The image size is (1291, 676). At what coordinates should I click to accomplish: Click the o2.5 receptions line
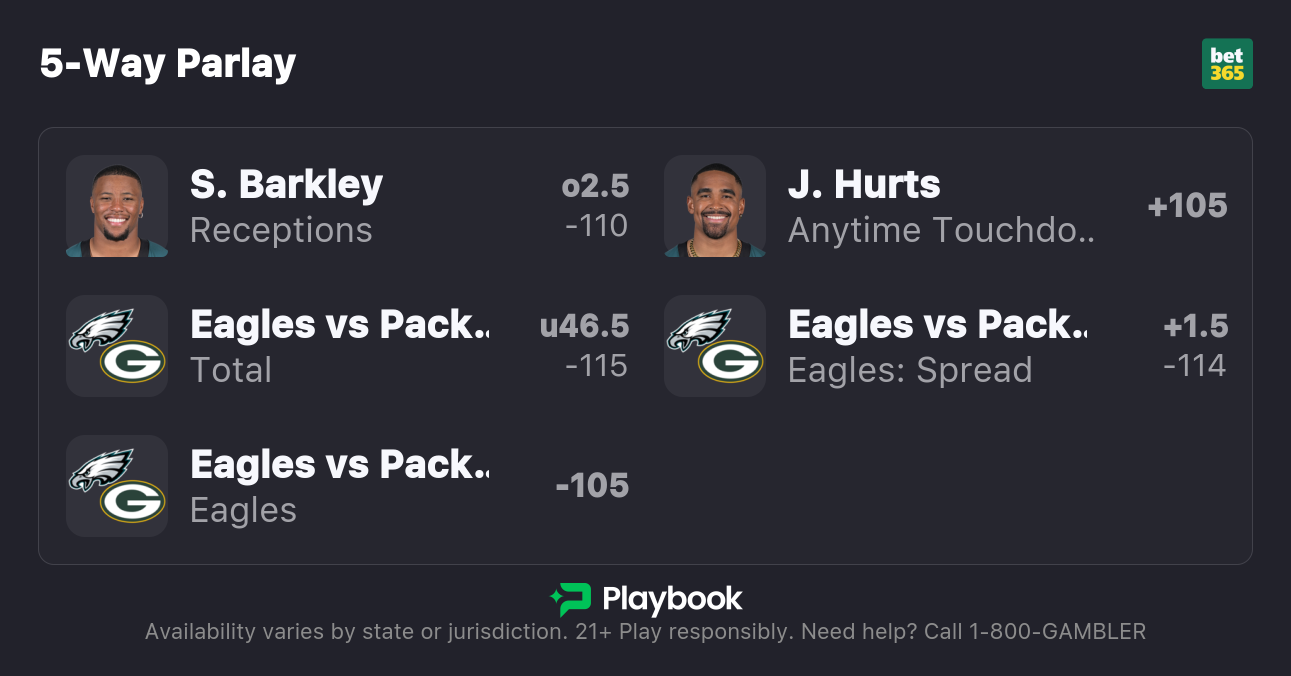[595, 186]
